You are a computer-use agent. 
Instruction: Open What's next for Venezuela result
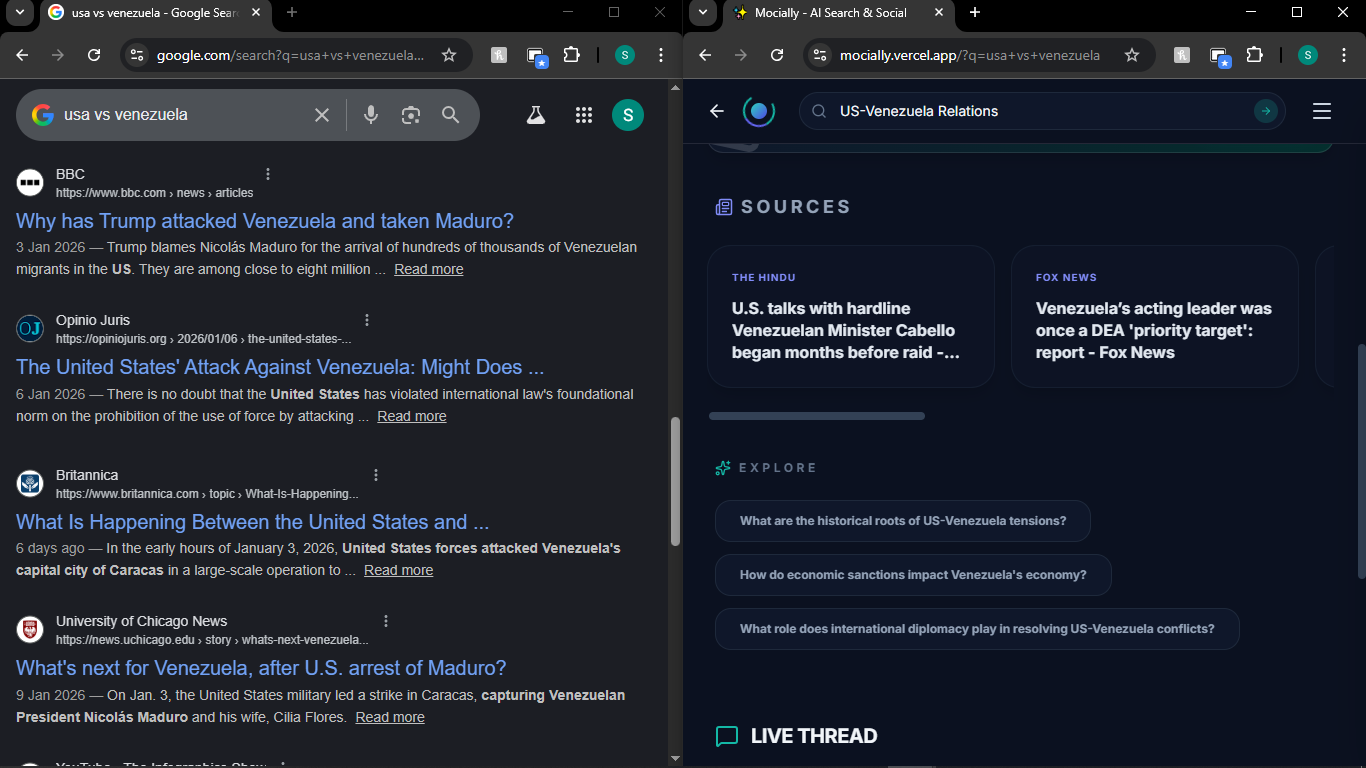click(x=261, y=668)
